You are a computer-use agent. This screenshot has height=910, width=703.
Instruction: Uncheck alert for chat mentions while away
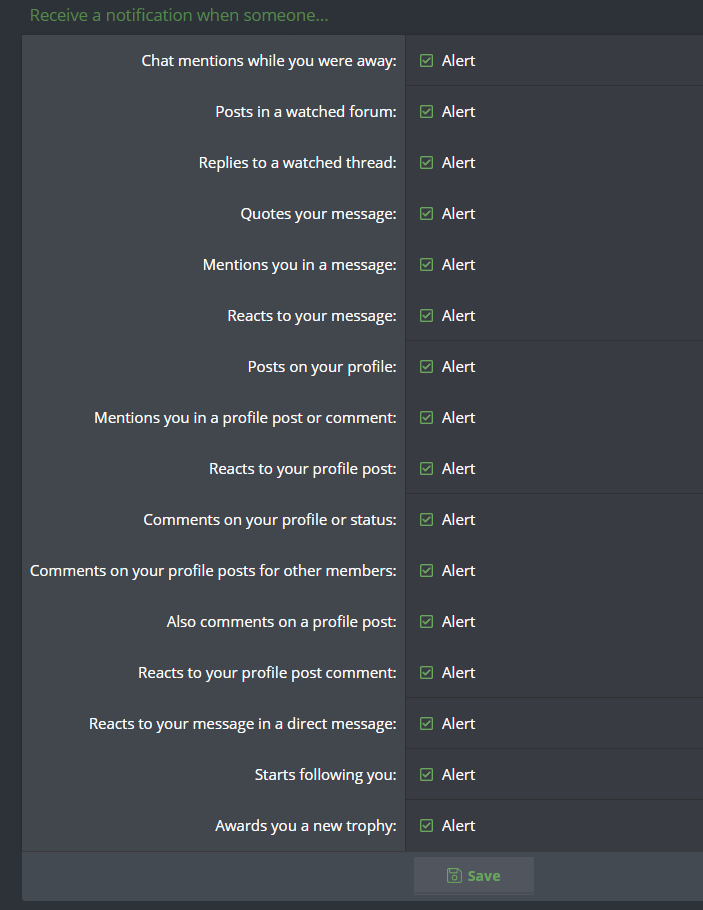427,60
